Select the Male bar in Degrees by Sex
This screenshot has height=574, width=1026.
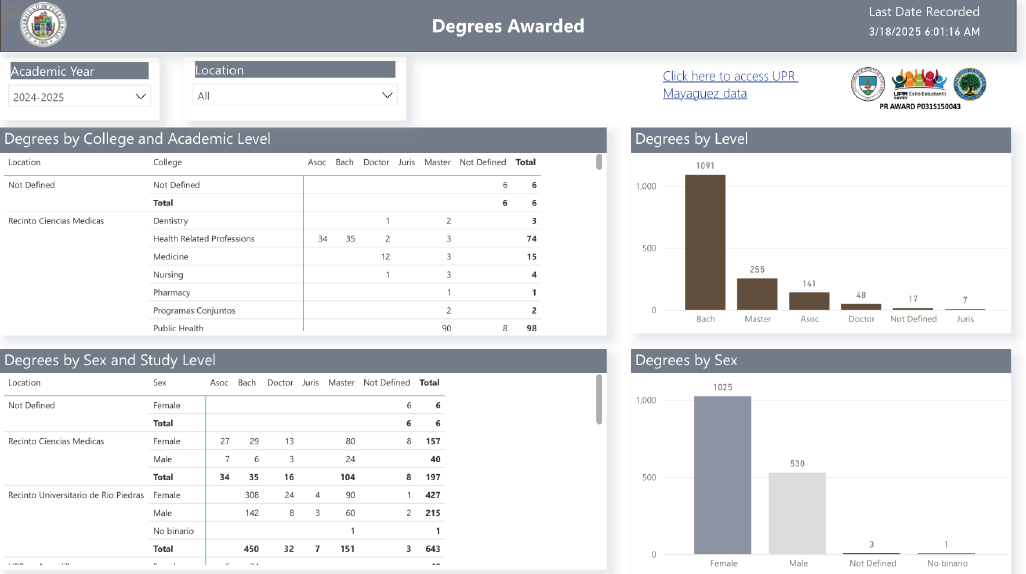798,513
